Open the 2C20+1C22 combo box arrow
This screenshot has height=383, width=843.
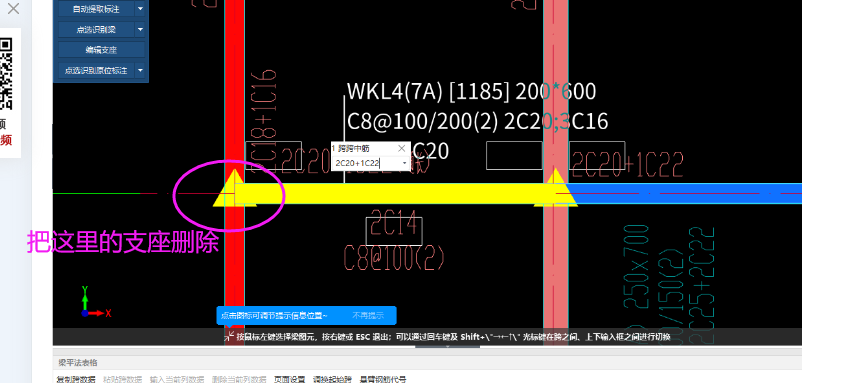(404, 163)
